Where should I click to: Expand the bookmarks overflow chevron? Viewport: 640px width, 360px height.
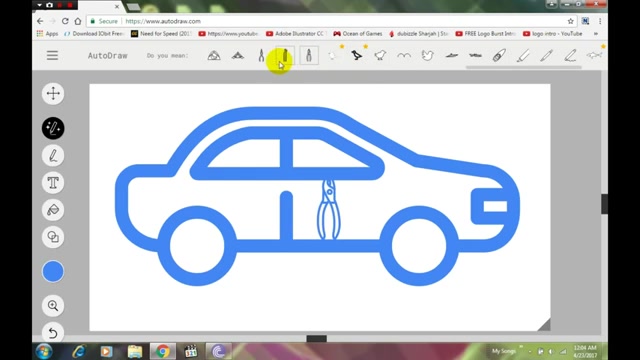pos(596,33)
